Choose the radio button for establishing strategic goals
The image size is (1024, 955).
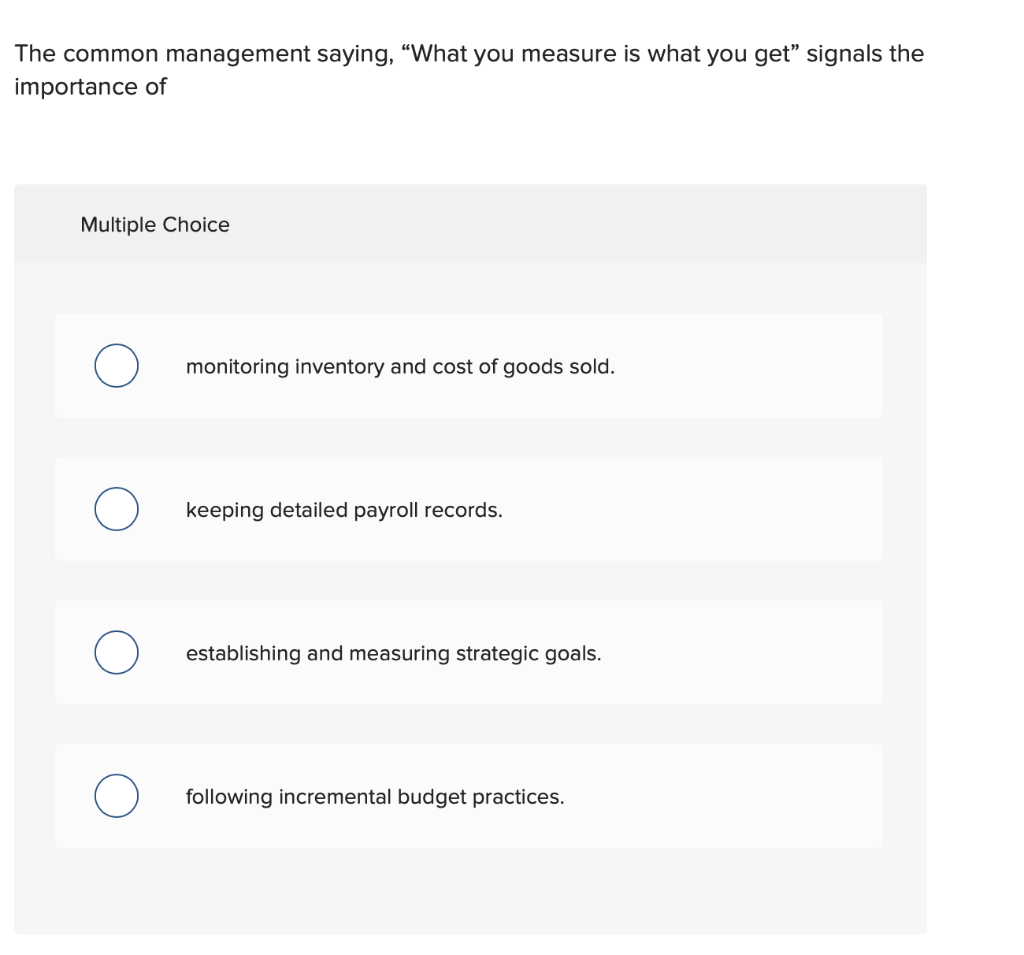pyautogui.click(x=116, y=652)
